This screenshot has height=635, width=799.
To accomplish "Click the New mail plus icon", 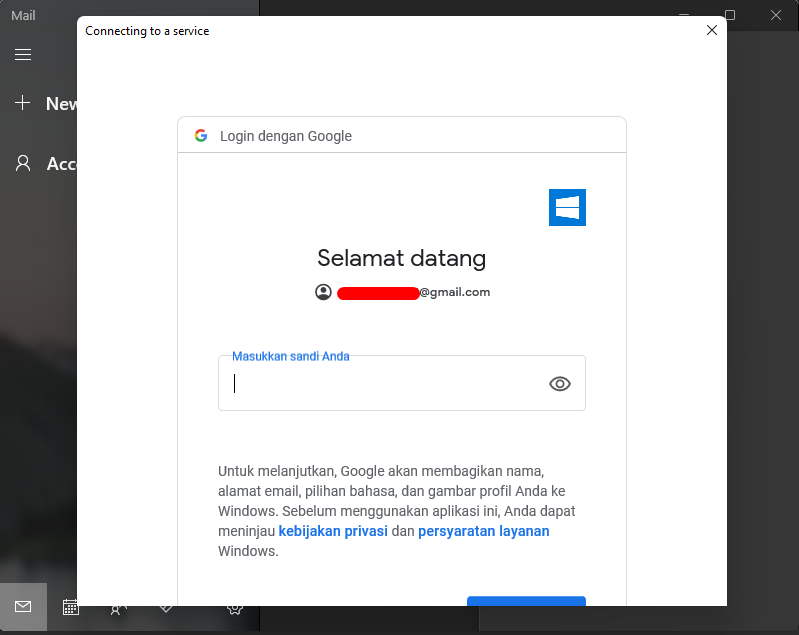I will [x=22, y=103].
